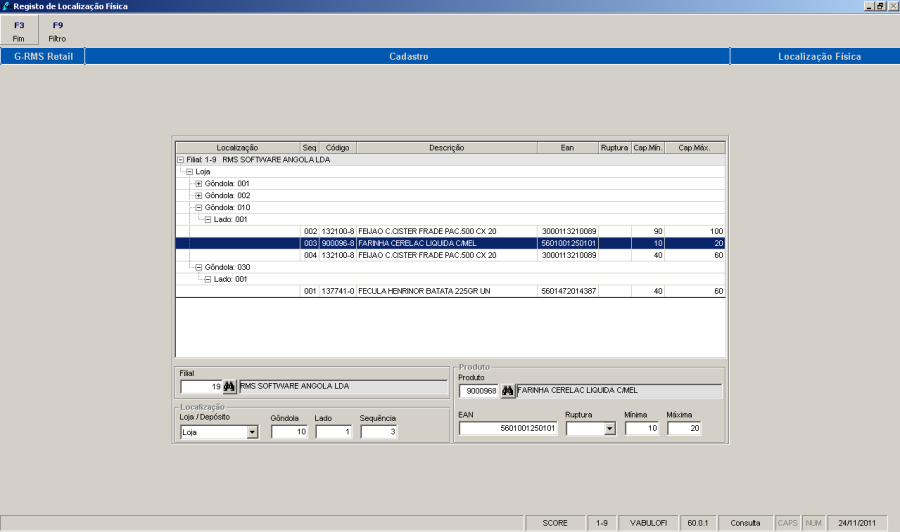This screenshot has height=532, width=900.
Task: Open the Ruptura dropdown list
Action: (x=609, y=429)
